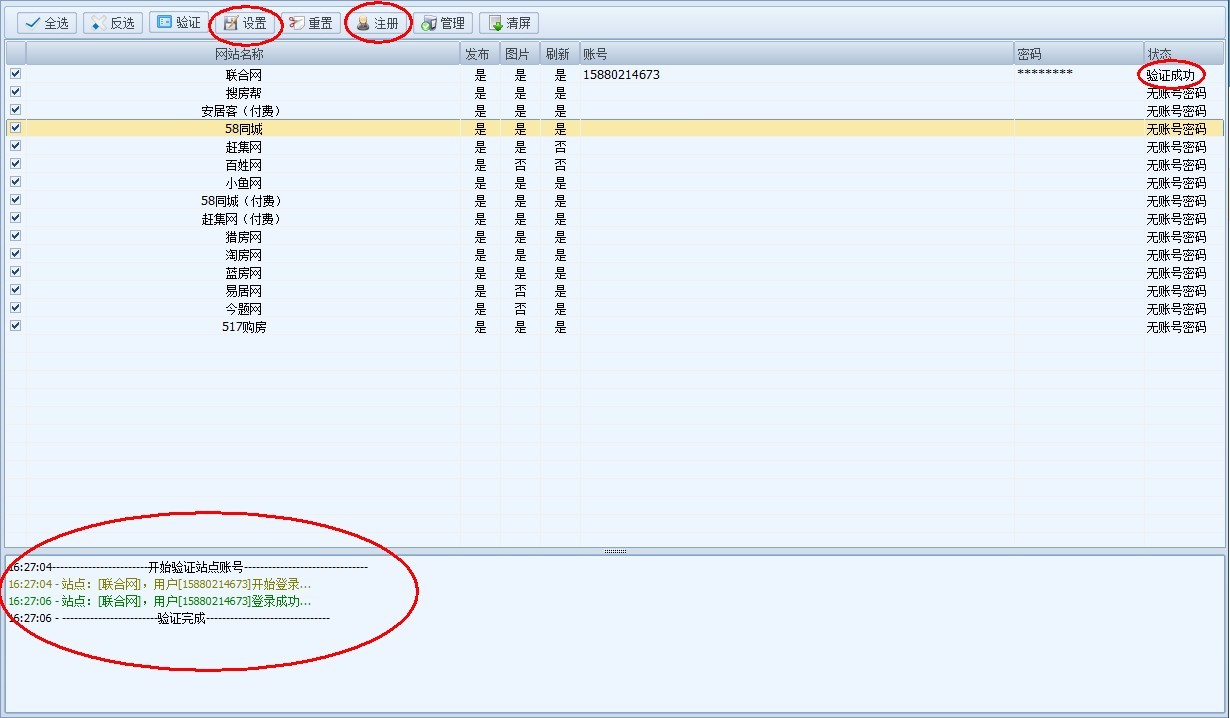This screenshot has width=1230, height=718.
Task: Open 设置 (settings) from the toolbar
Action: [245, 23]
